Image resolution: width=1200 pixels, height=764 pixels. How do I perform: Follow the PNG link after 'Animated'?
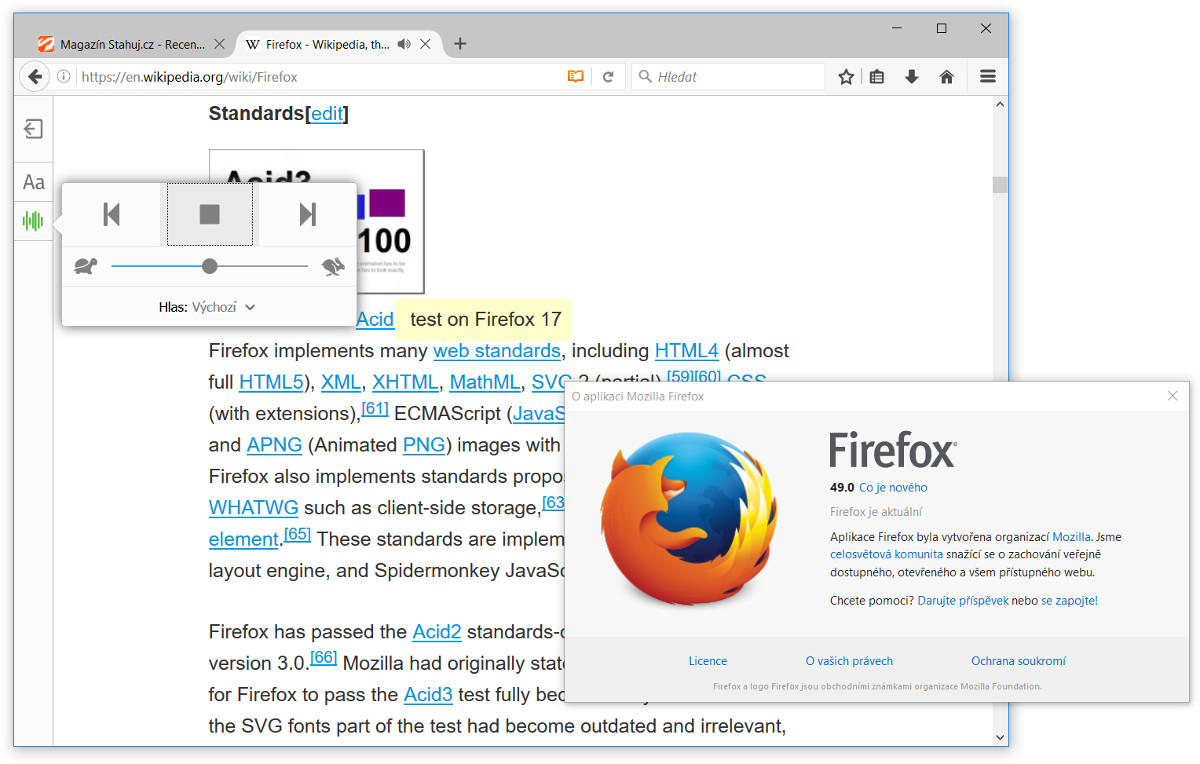[x=424, y=445]
